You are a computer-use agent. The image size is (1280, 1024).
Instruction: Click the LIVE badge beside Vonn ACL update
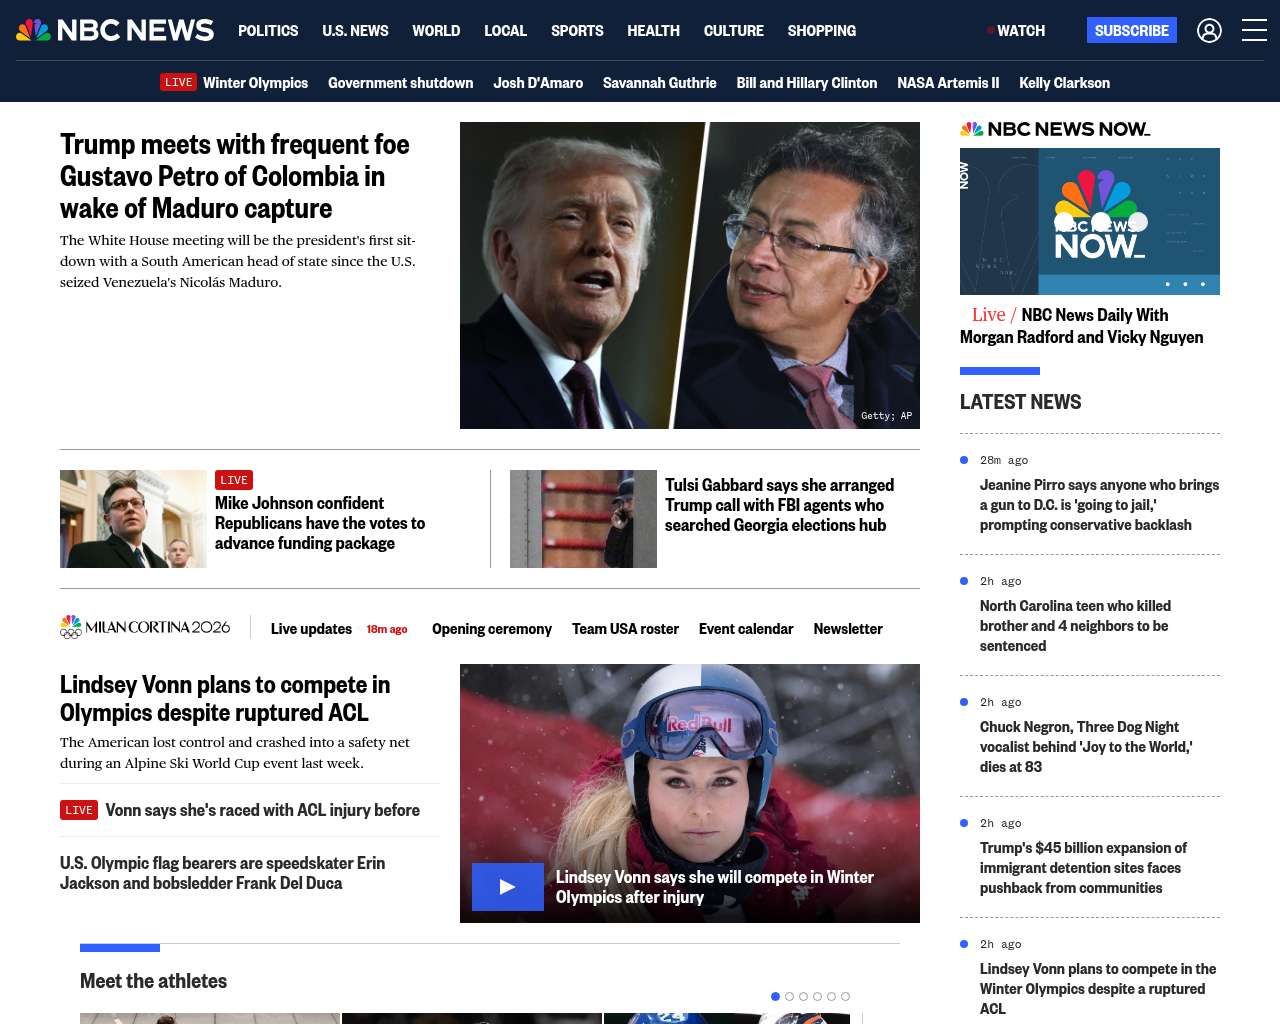coord(79,810)
